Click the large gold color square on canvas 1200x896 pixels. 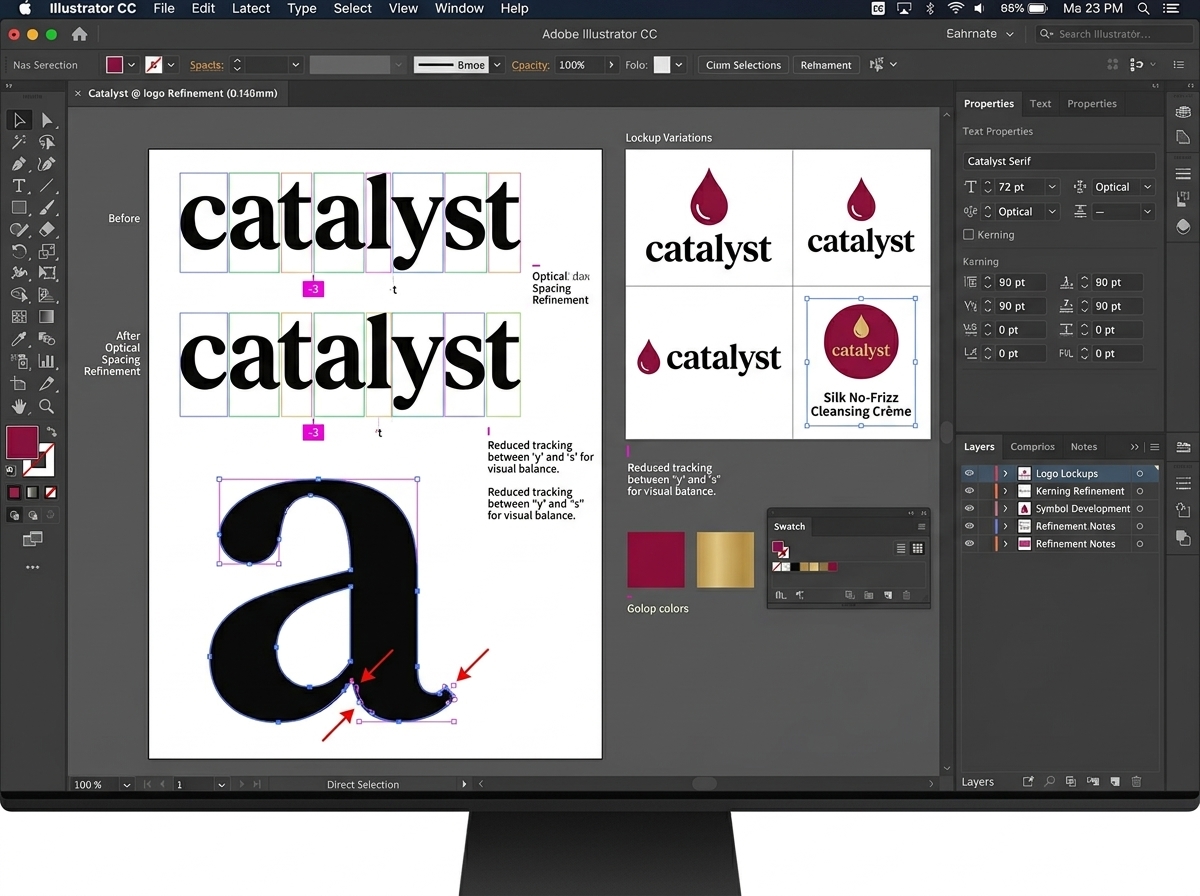(x=725, y=559)
